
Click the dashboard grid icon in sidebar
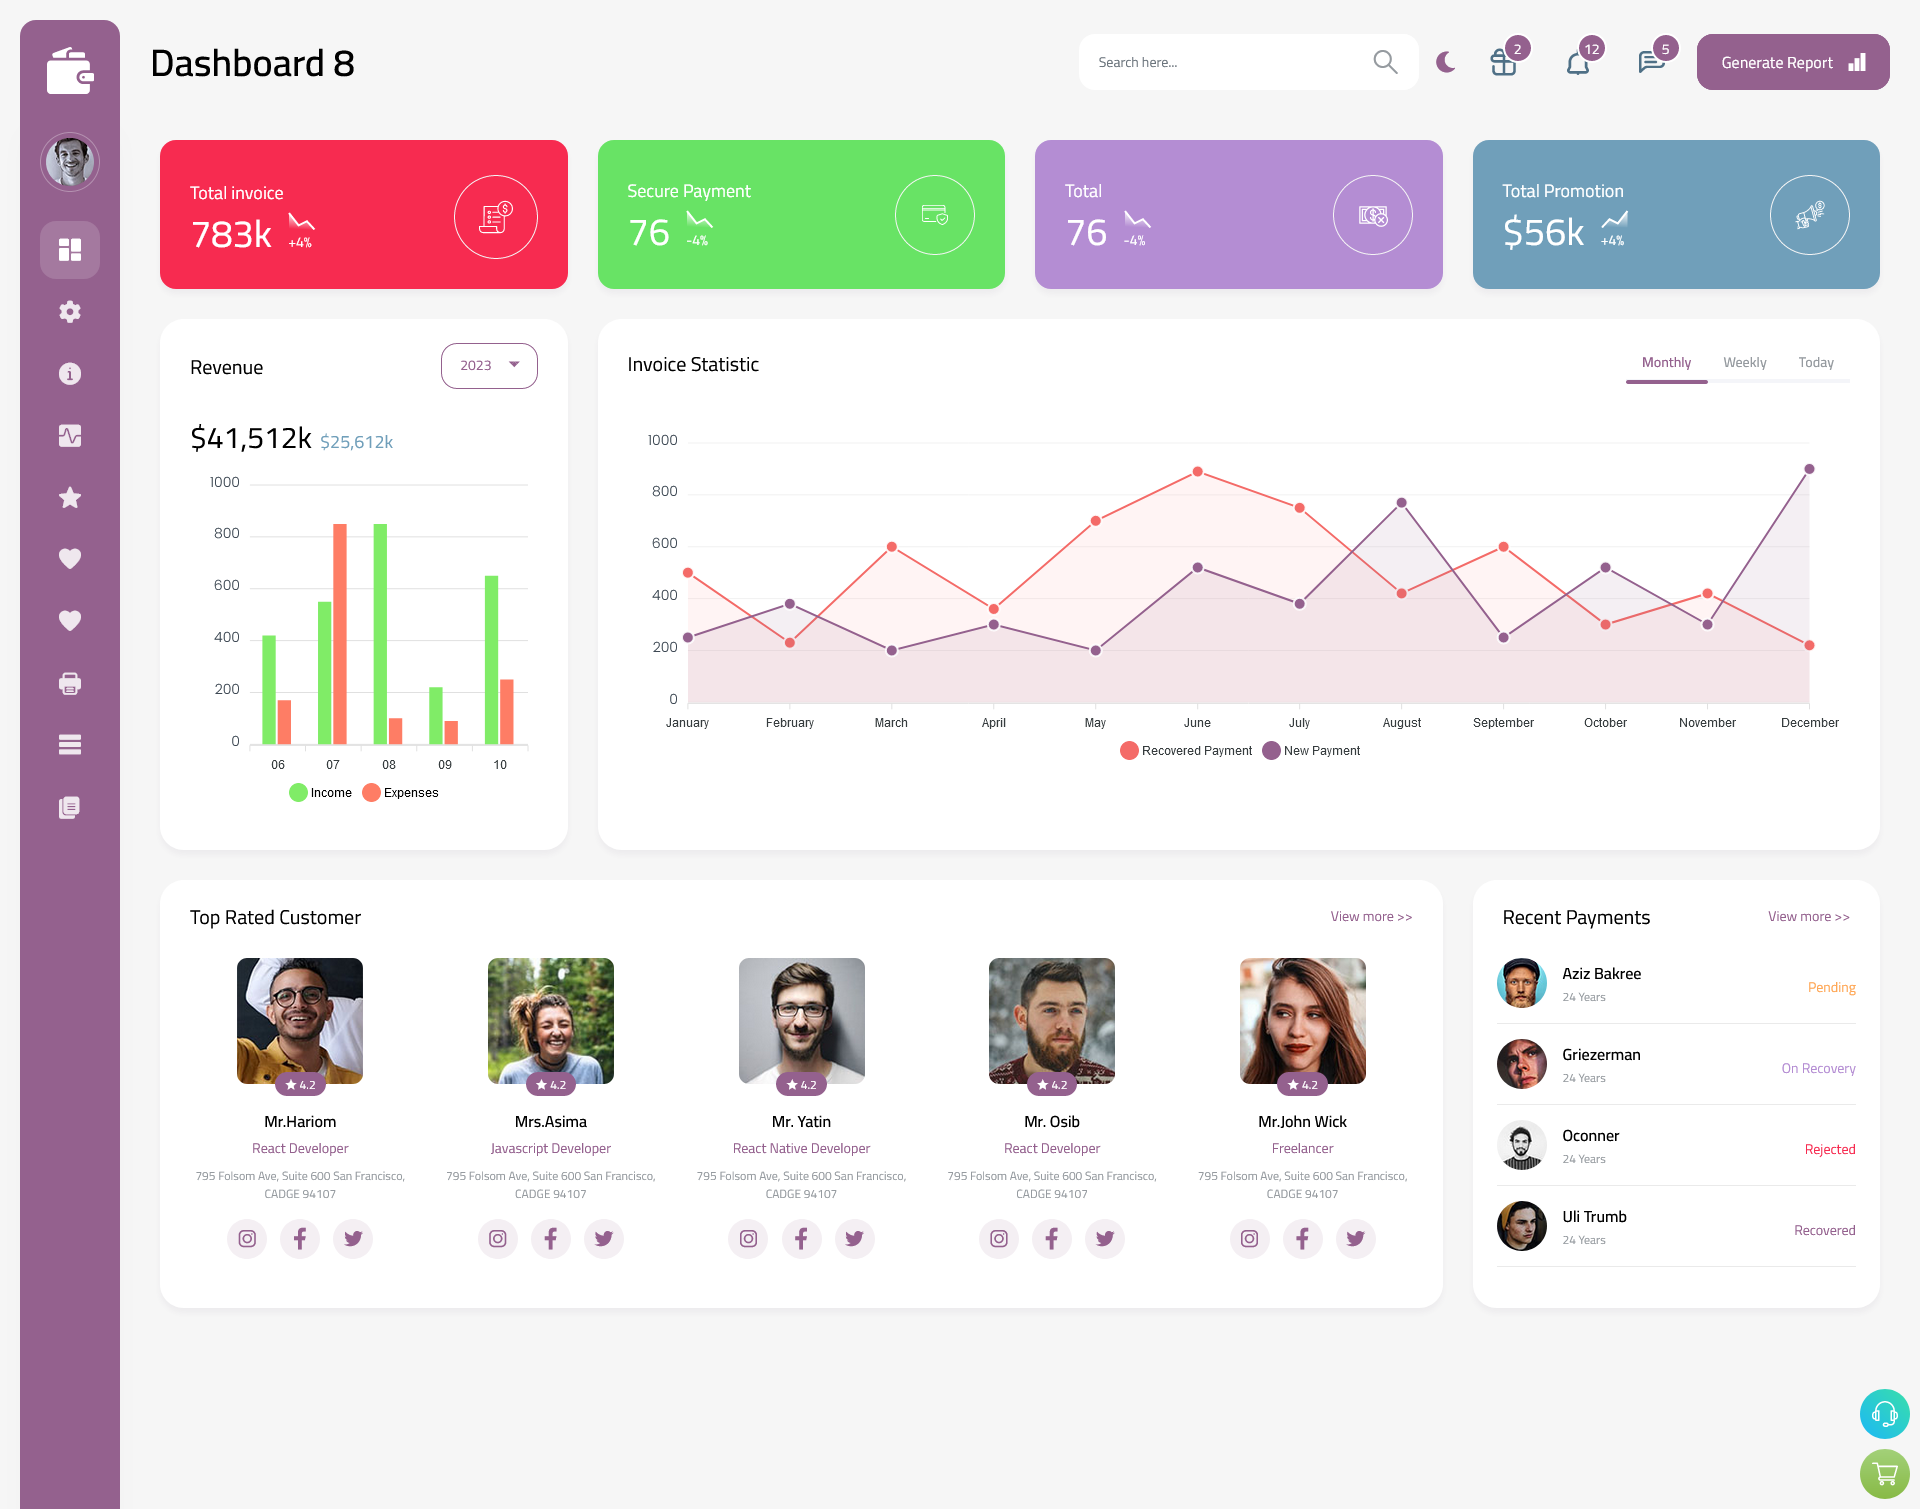[x=69, y=248]
